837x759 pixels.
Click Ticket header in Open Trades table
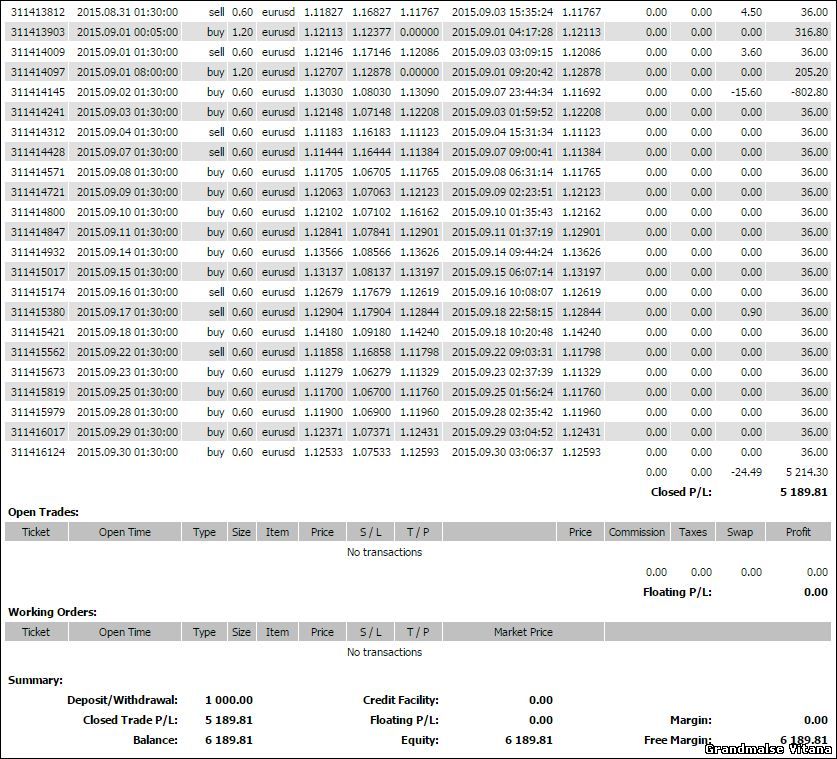(36, 532)
